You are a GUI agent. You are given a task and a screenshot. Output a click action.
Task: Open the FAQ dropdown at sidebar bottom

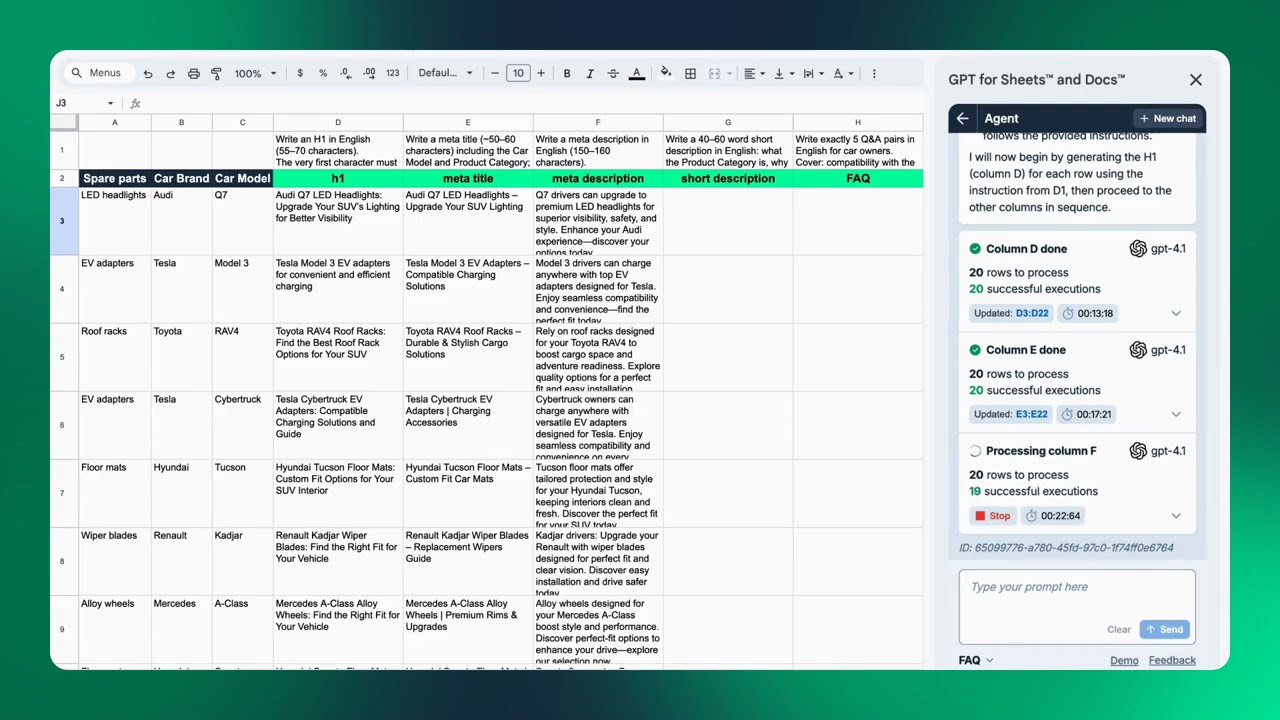pyautogui.click(x=976, y=660)
